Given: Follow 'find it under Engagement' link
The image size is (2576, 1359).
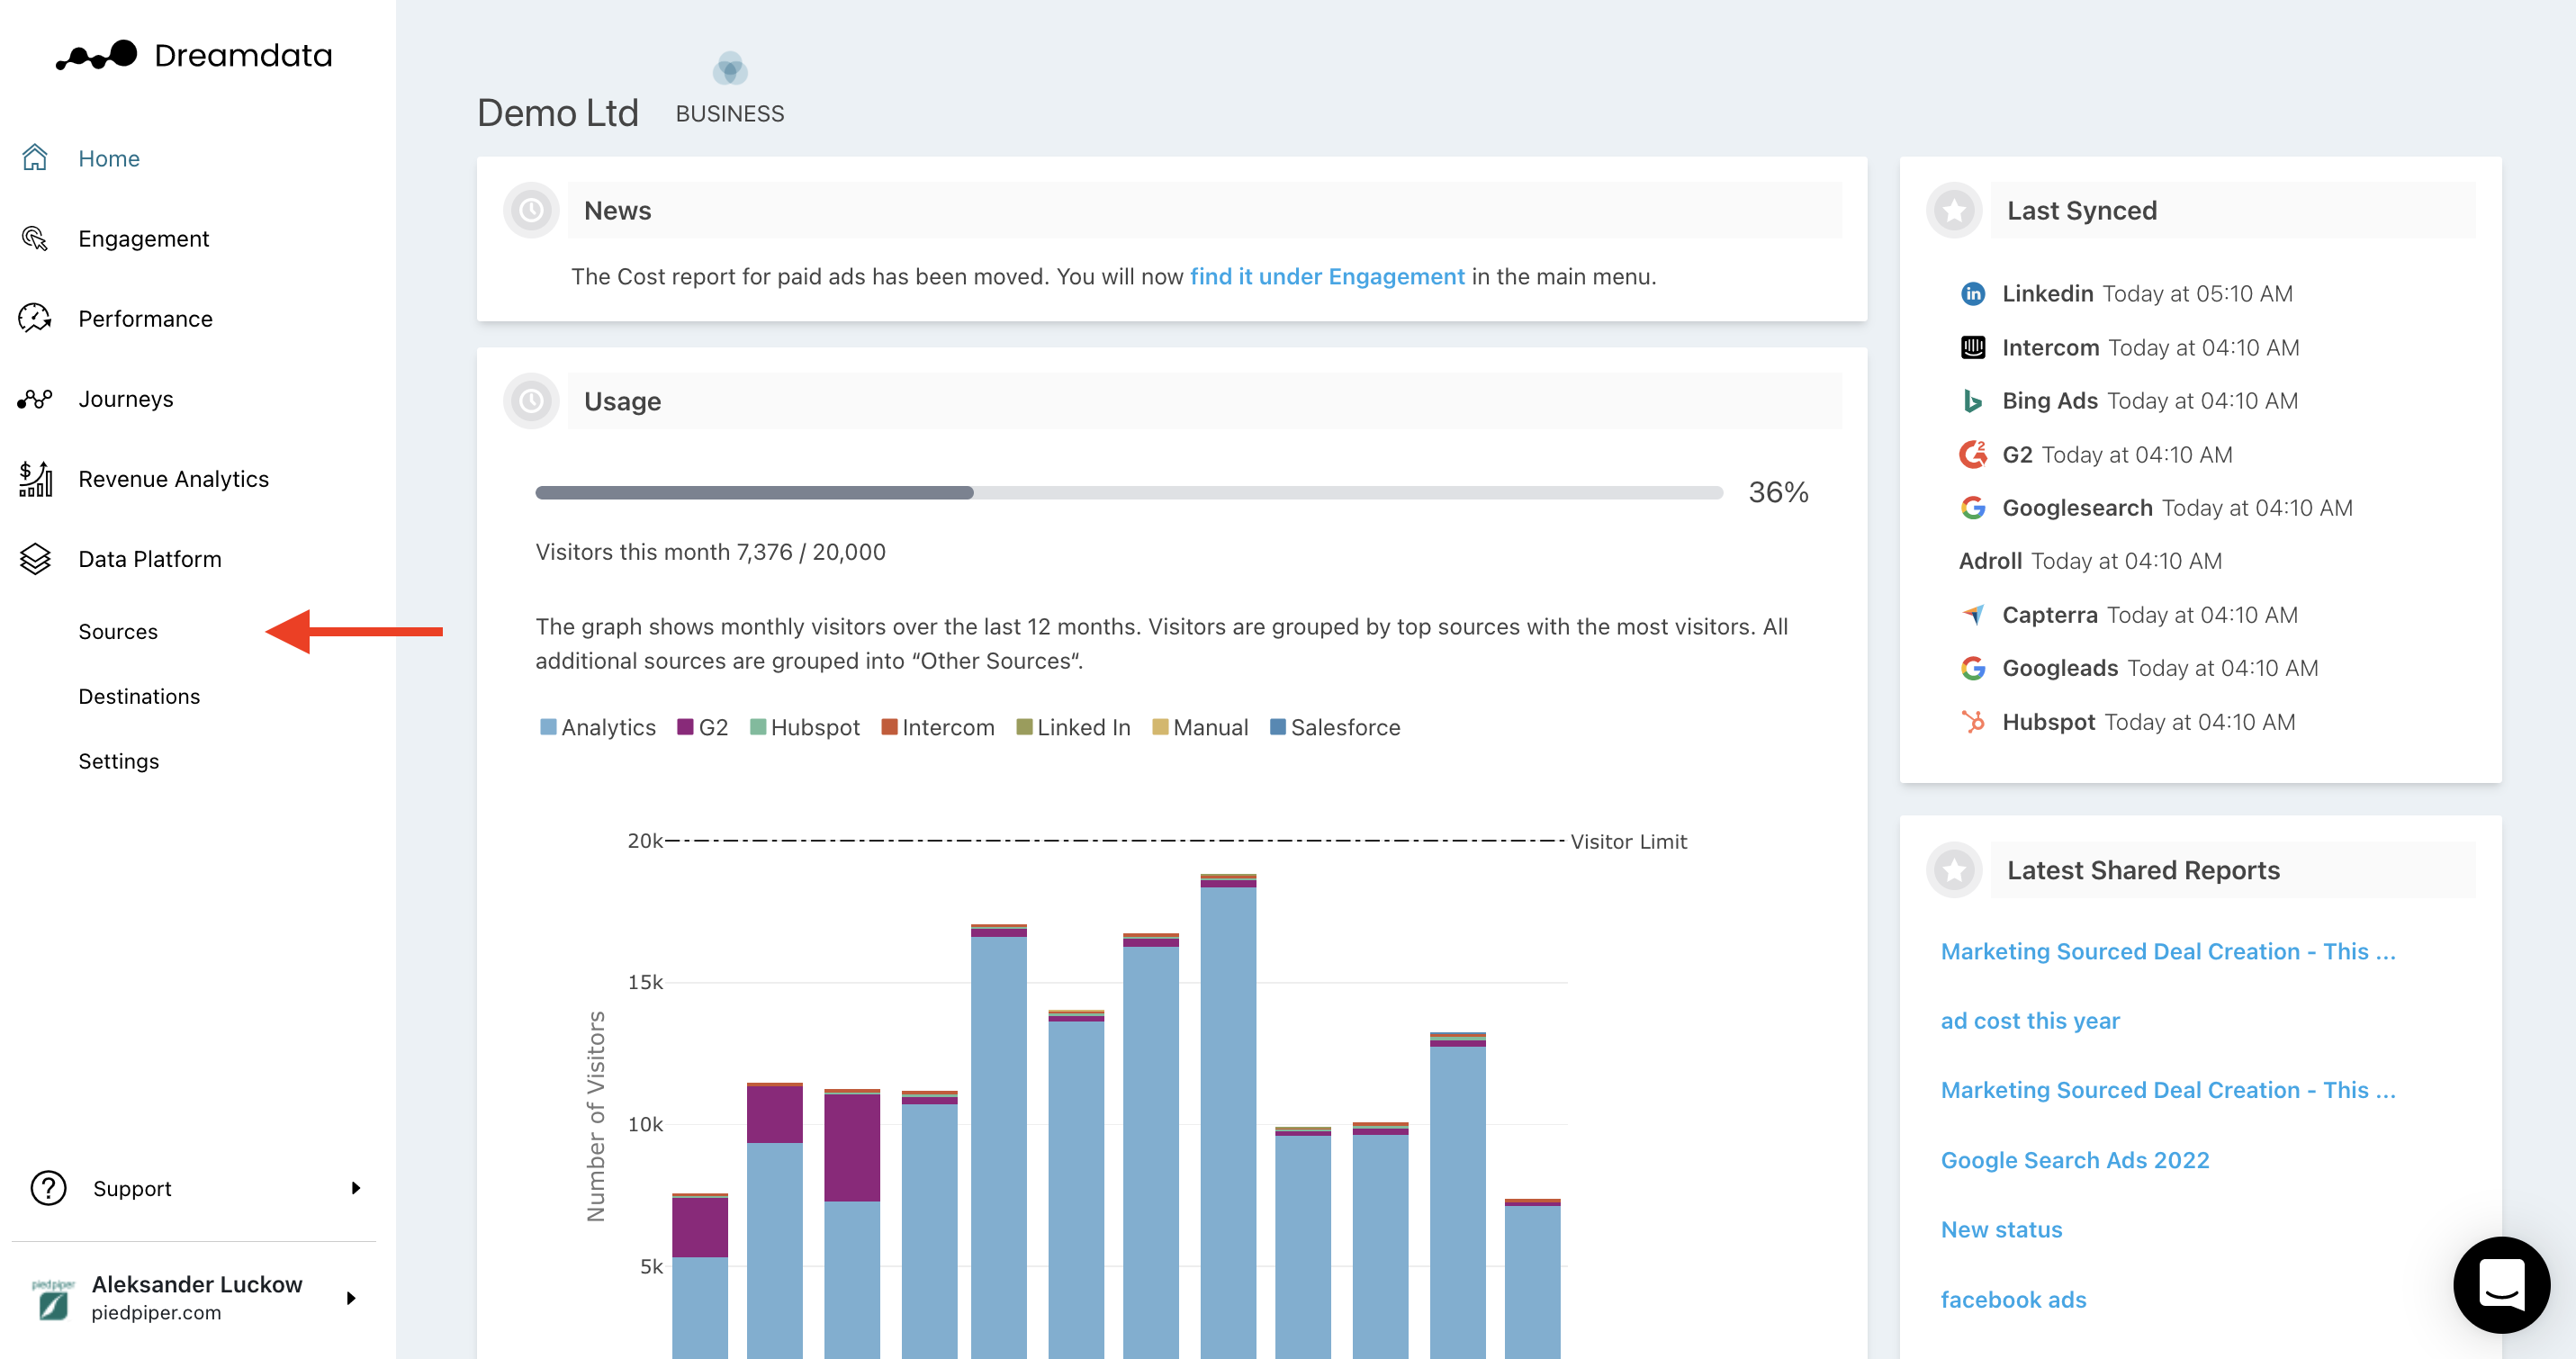Looking at the screenshot, I should (x=1327, y=276).
